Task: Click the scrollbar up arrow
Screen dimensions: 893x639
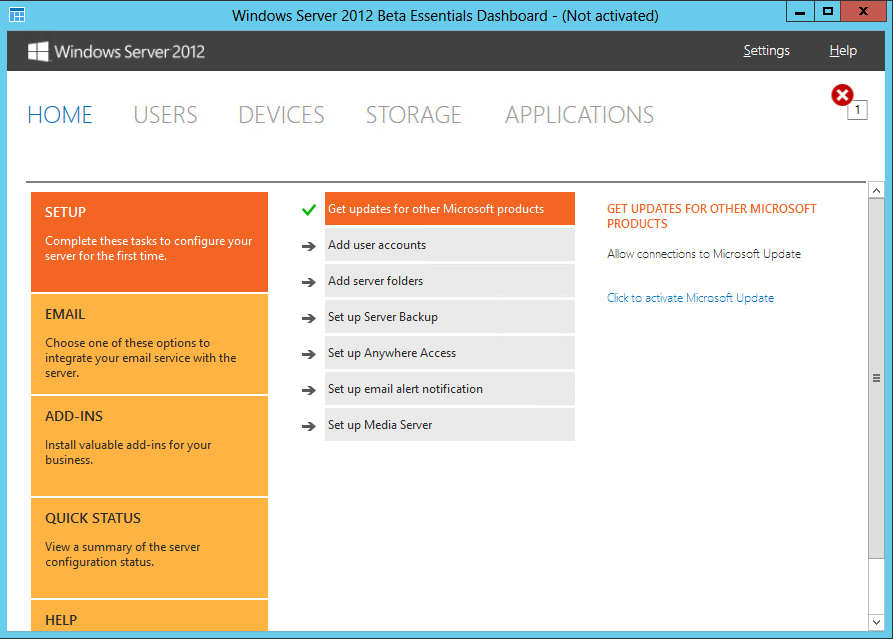Action: (x=876, y=191)
